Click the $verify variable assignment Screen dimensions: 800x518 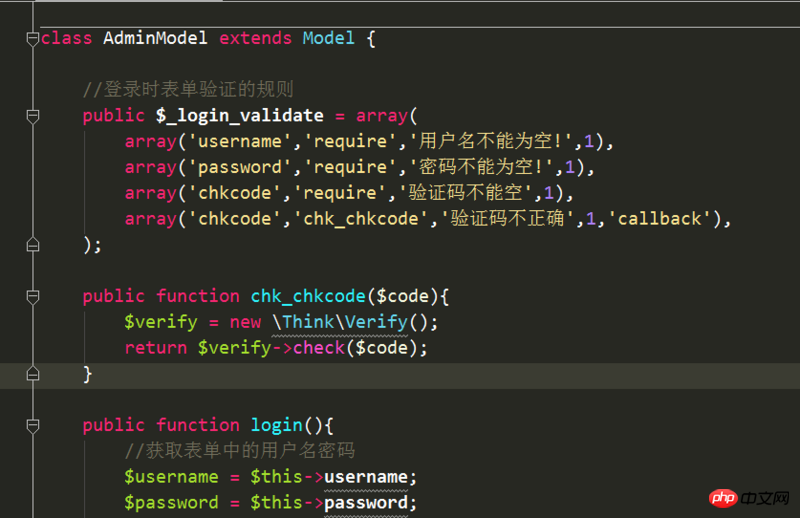coord(161,322)
